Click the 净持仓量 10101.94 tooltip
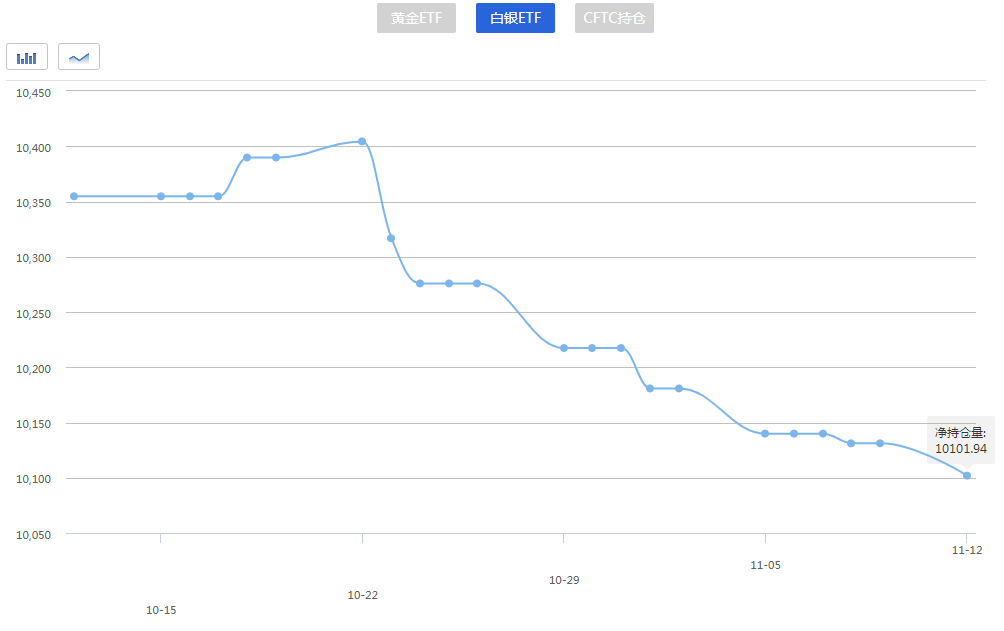 [960, 441]
